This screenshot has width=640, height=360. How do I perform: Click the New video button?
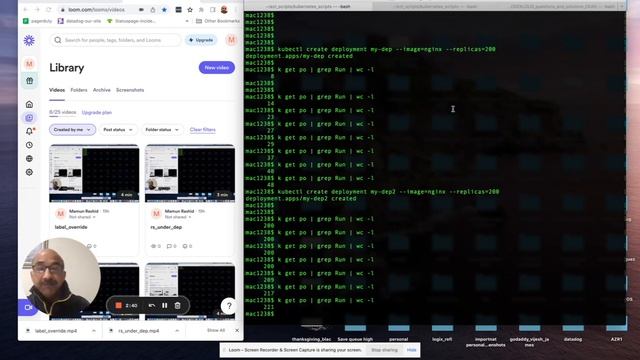pos(217,67)
